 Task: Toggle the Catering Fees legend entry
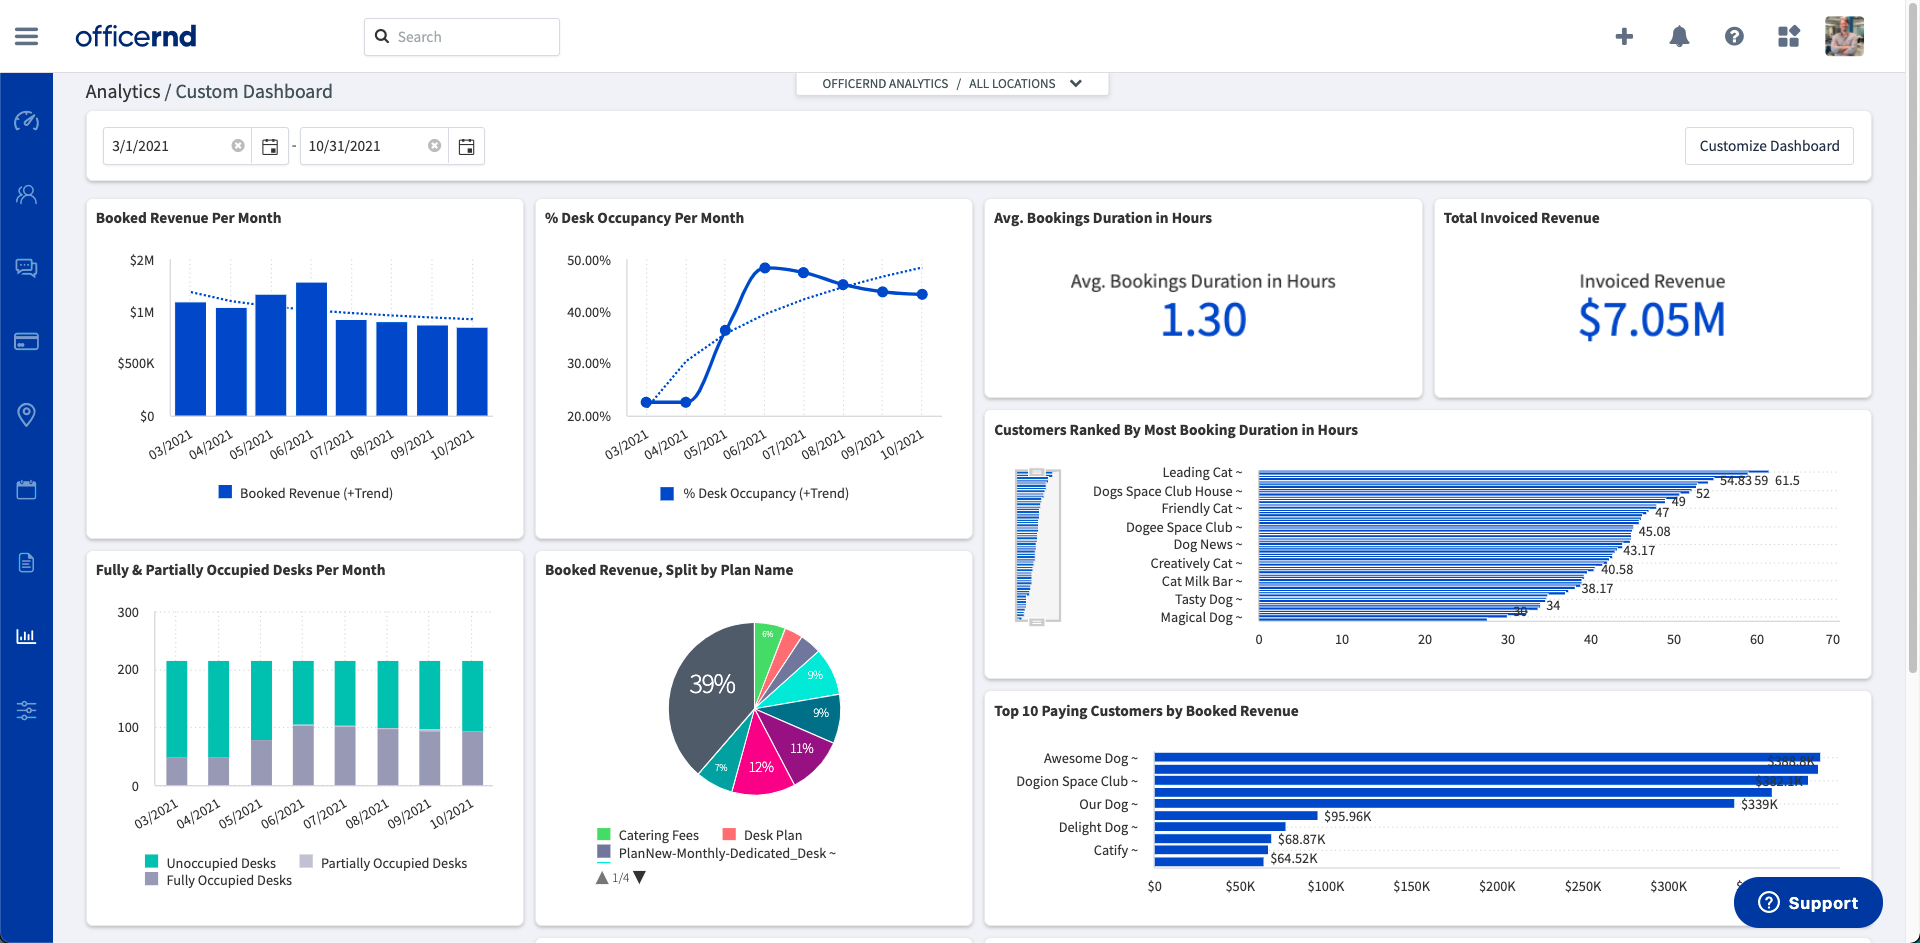(648, 835)
